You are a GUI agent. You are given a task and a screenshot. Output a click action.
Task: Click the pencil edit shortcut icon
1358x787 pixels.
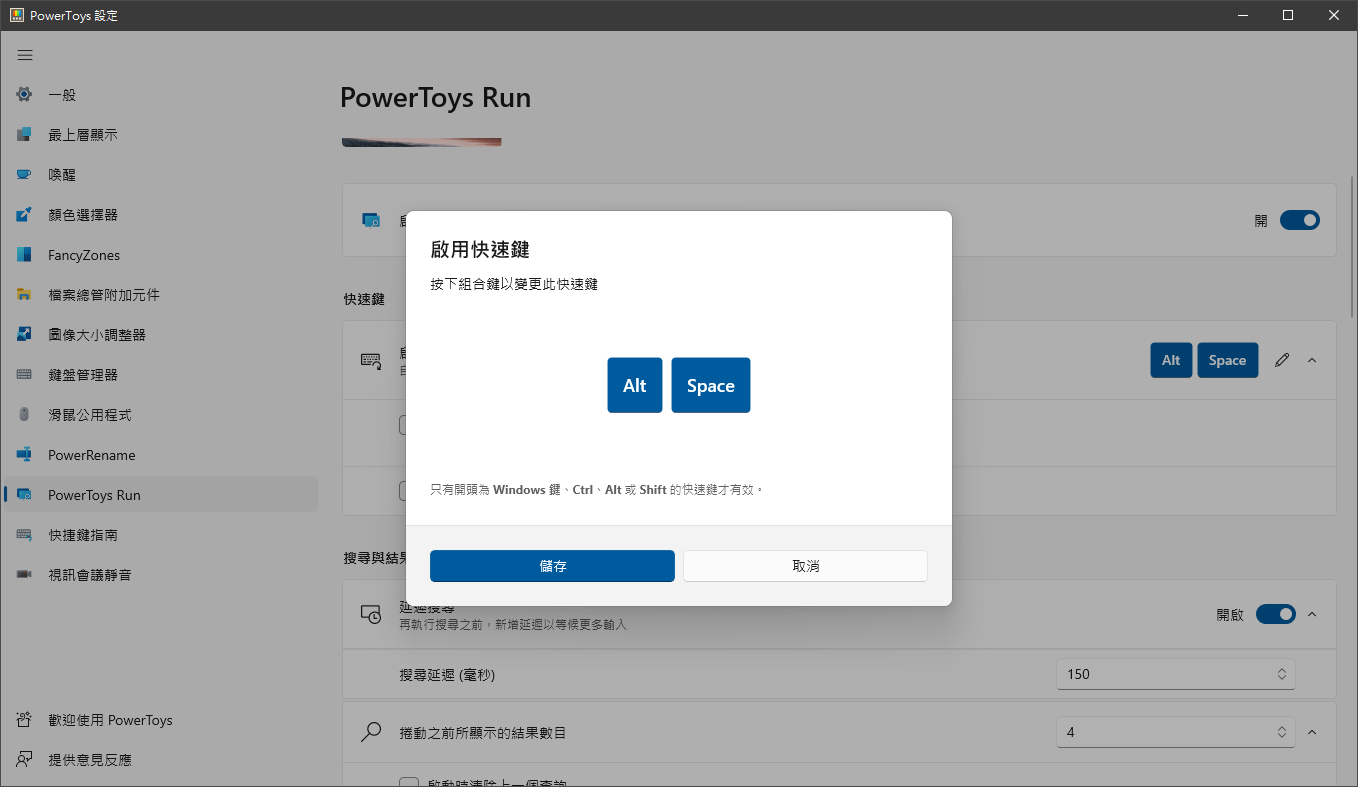click(x=1282, y=360)
